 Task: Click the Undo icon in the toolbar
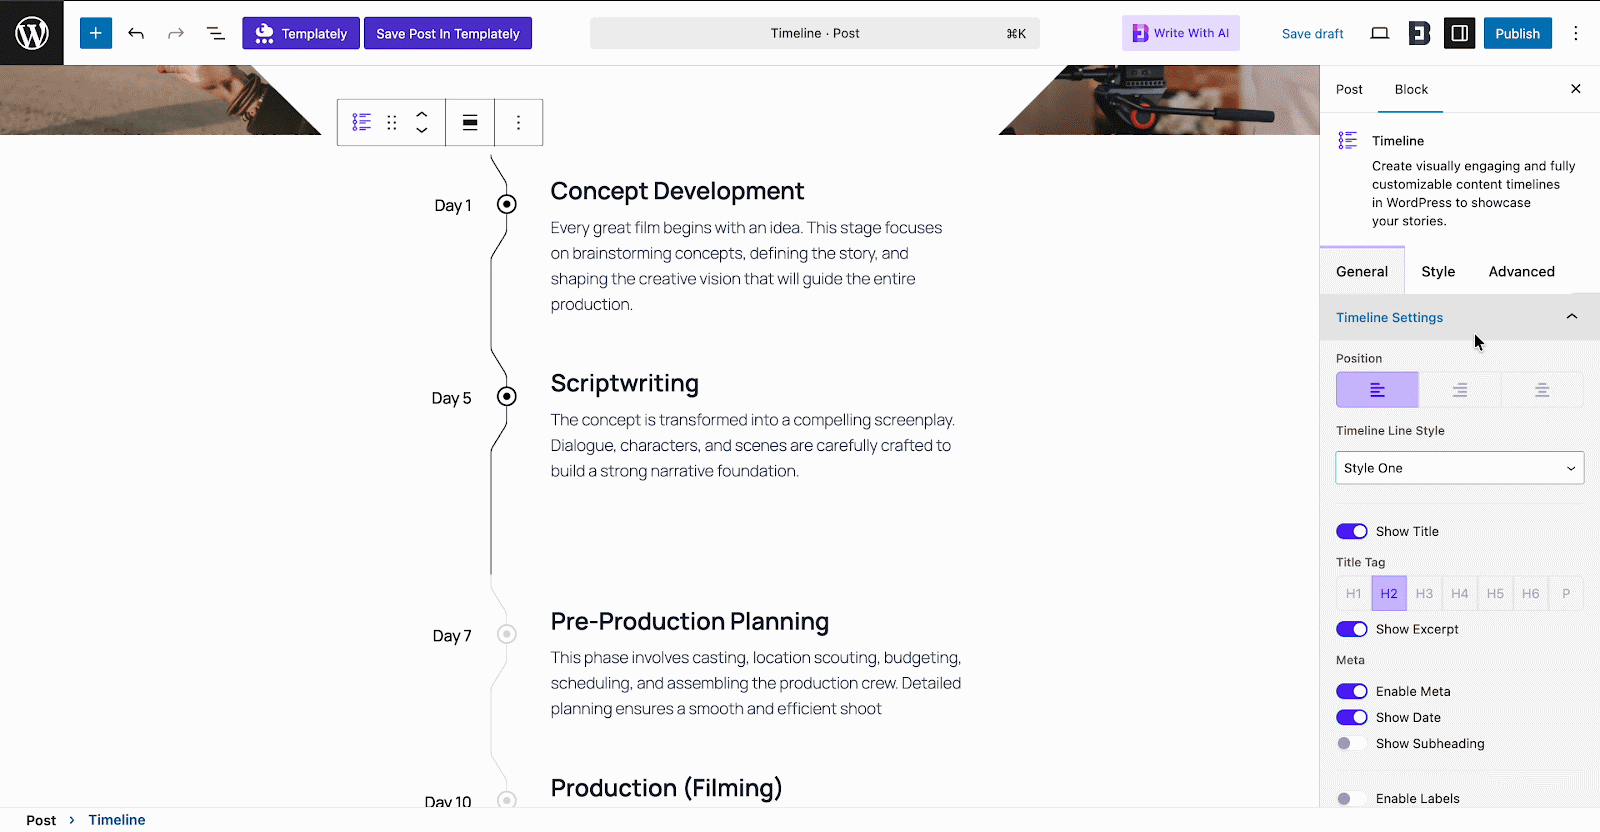[136, 32]
